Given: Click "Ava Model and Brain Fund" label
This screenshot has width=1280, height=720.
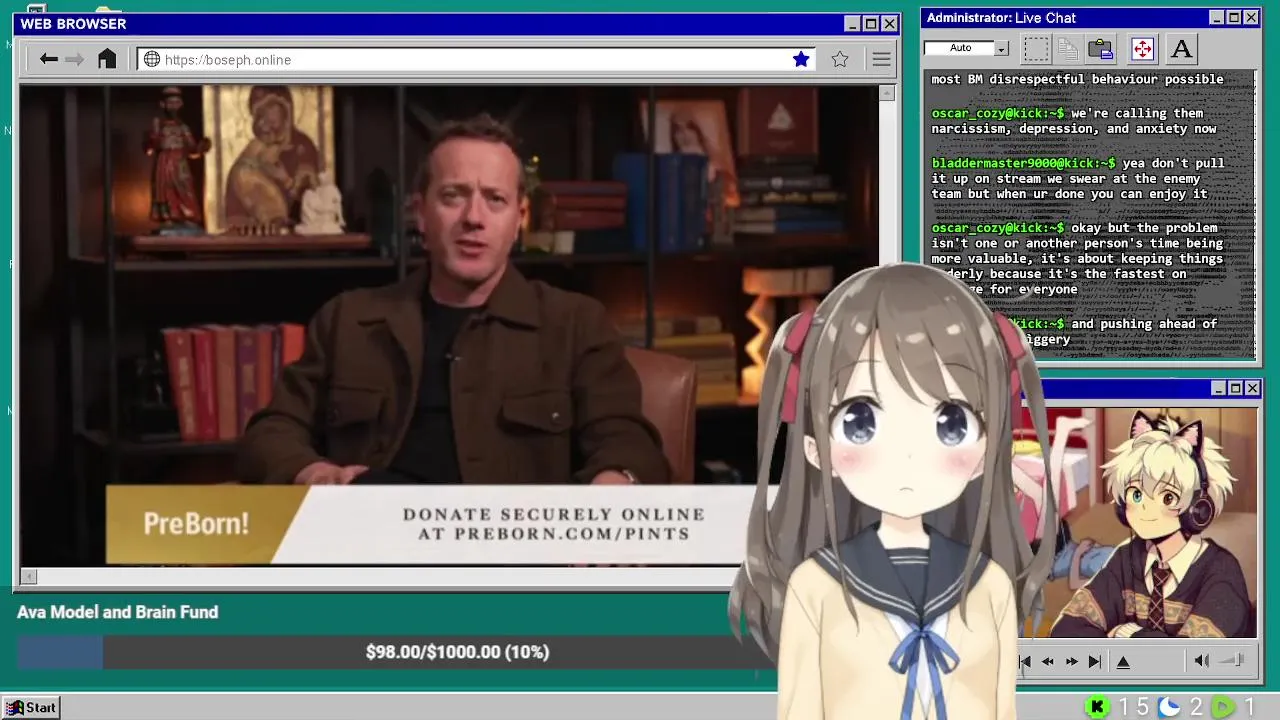Looking at the screenshot, I should [x=117, y=612].
